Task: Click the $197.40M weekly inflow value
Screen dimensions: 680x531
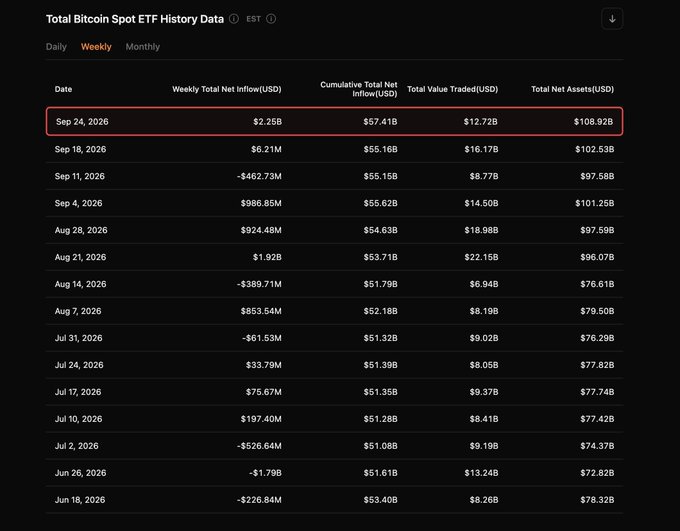Action: (261, 418)
